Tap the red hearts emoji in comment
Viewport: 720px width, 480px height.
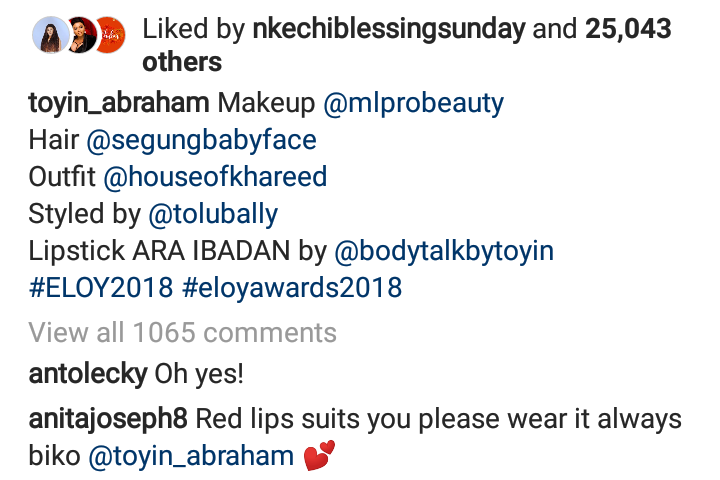tap(319, 457)
